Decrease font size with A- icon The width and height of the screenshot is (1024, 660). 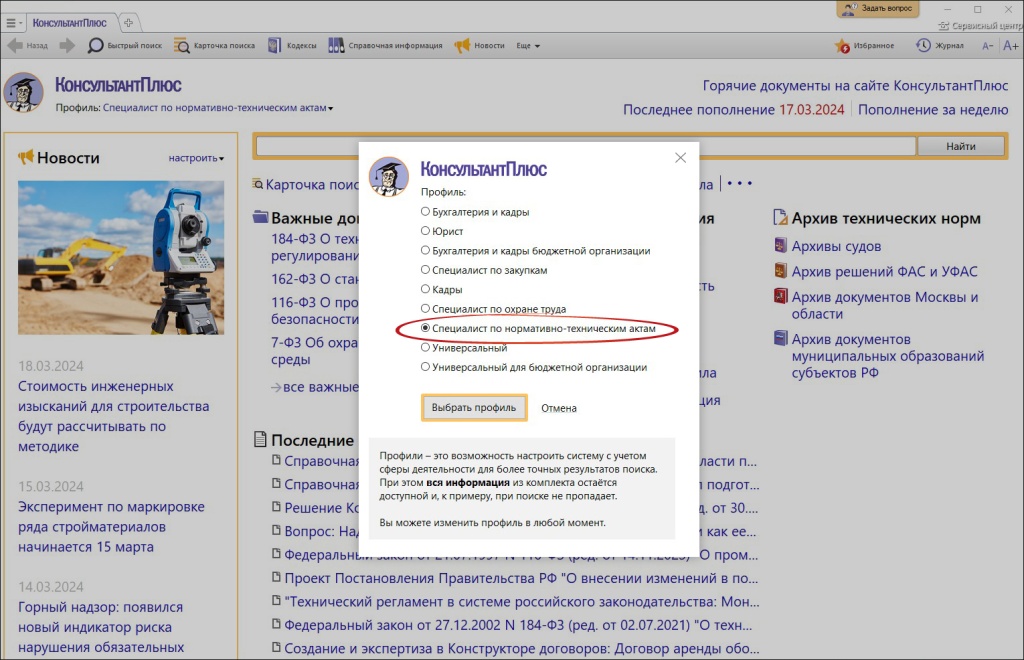987,46
